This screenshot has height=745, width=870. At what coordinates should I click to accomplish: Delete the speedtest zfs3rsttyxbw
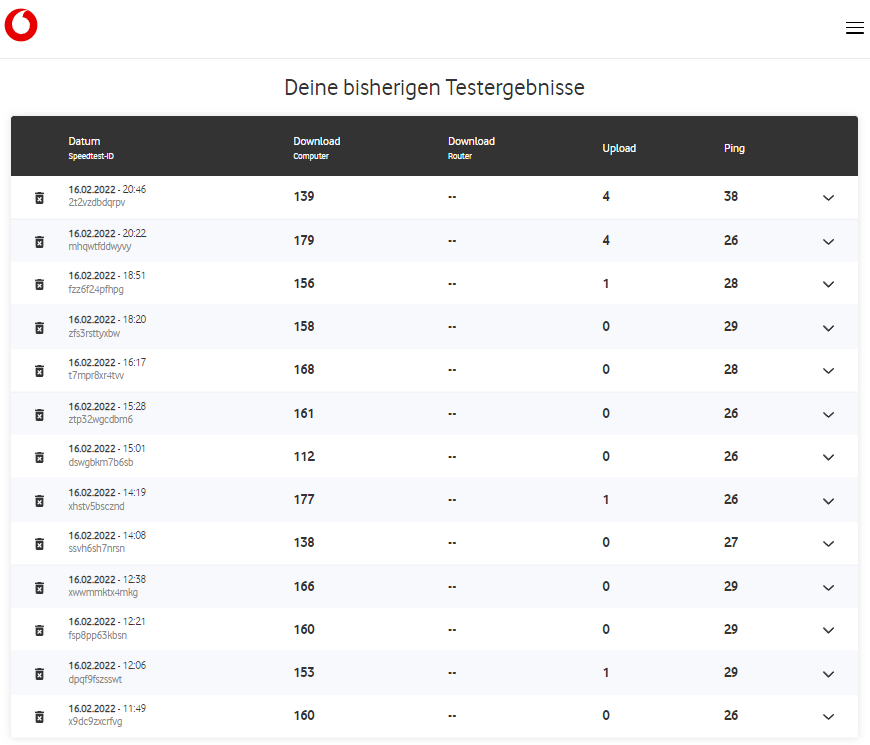point(39,327)
